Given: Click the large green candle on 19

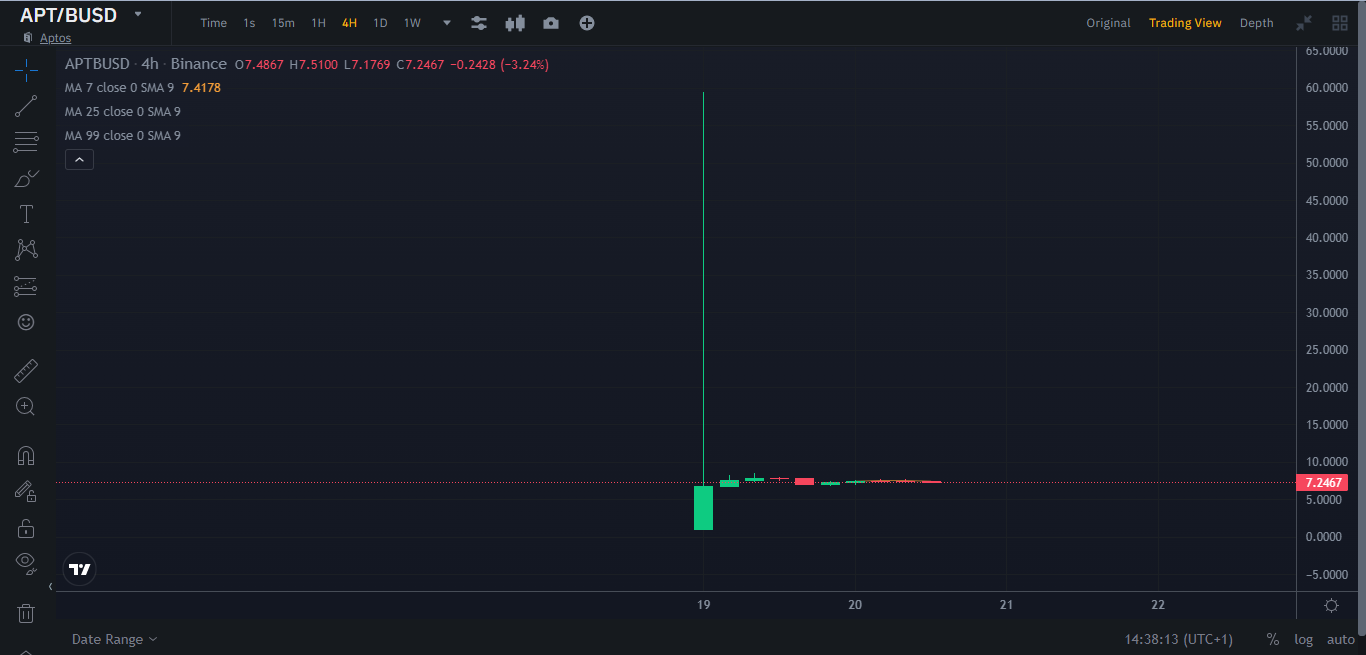Looking at the screenshot, I should coord(703,508).
